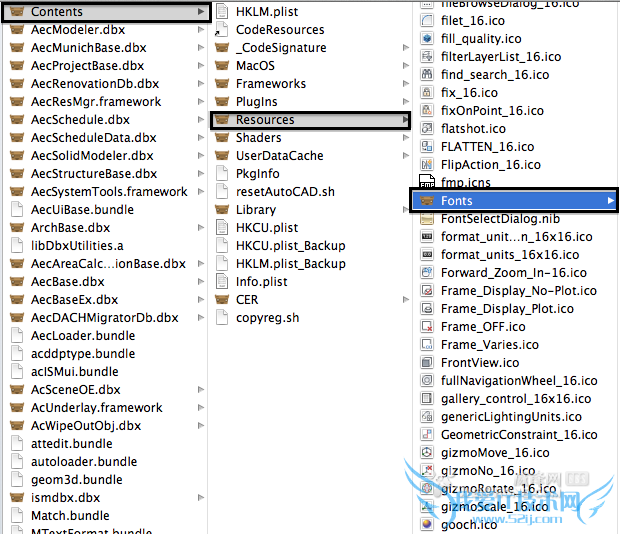
Task: Select AecSystemTools.framework item
Action: (109, 191)
